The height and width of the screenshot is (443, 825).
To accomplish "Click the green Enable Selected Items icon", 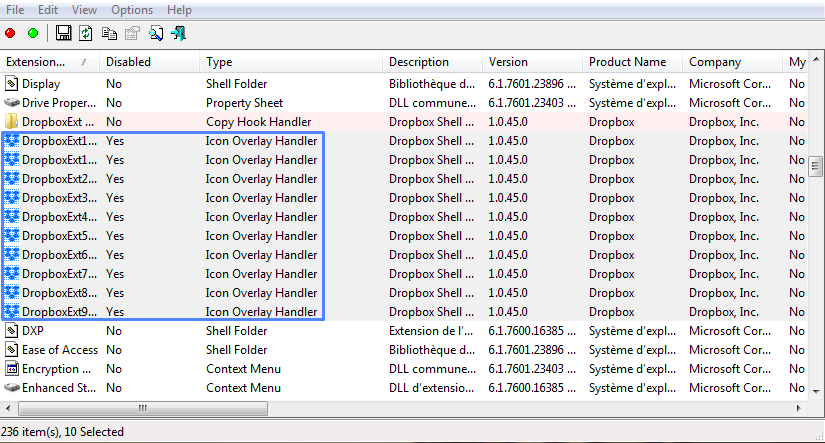I will pos(33,33).
